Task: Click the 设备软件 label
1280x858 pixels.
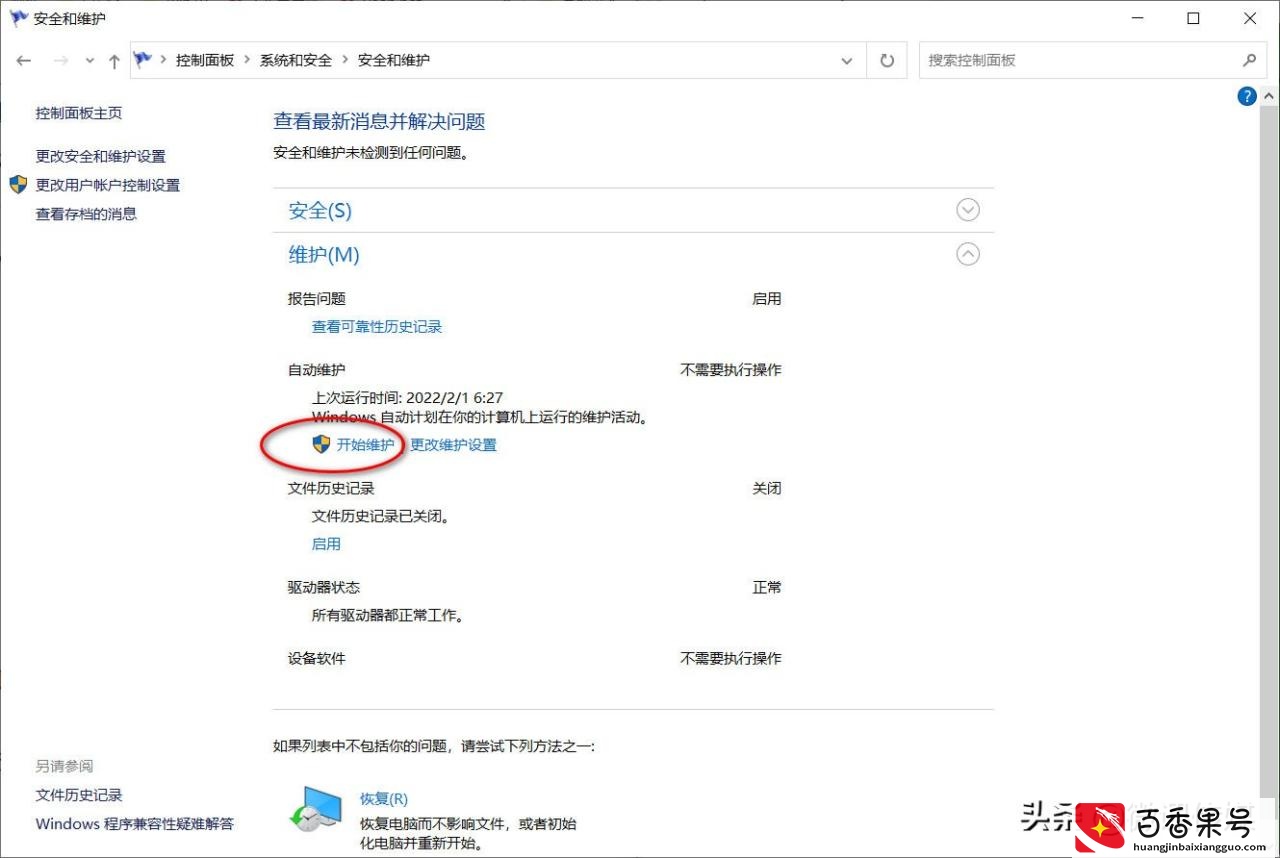Action: (x=317, y=658)
